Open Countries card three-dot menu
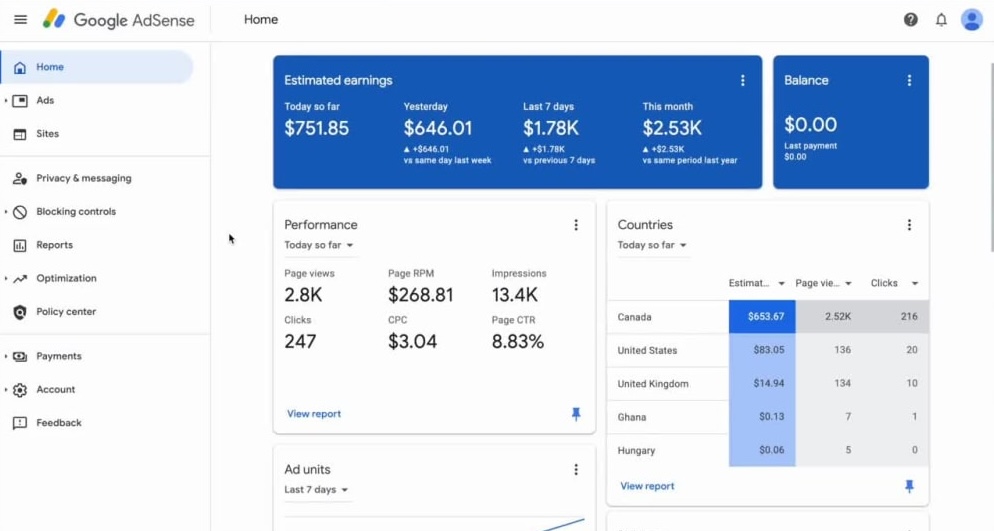 coord(909,225)
